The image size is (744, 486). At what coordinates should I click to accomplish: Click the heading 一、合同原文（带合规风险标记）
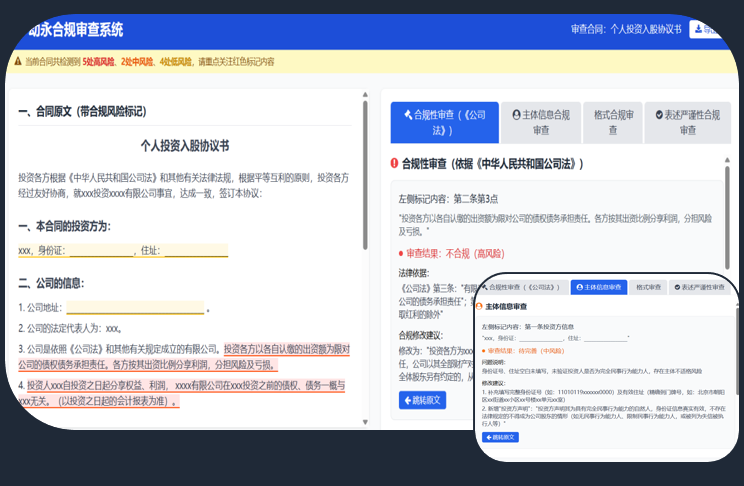click(83, 112)
